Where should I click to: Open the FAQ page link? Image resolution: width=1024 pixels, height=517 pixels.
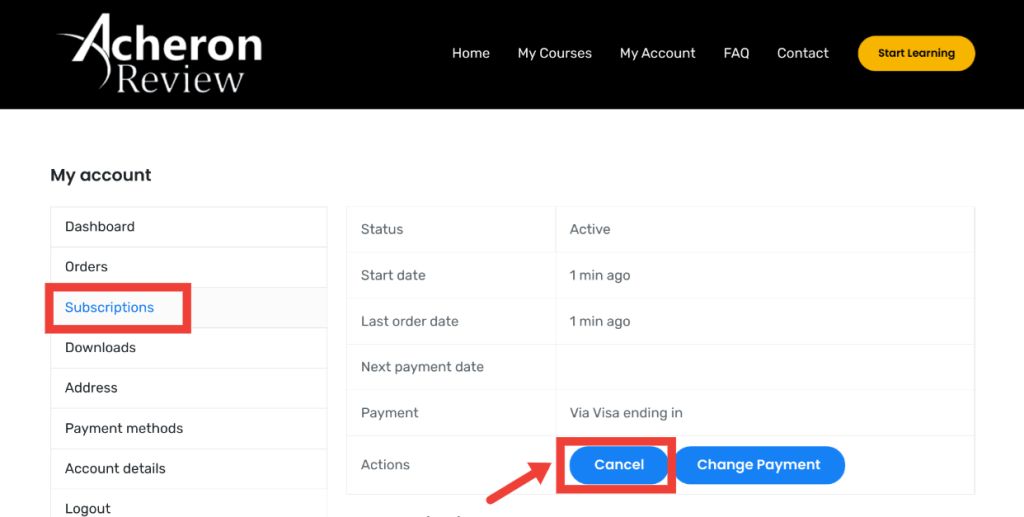pos(736,53)
